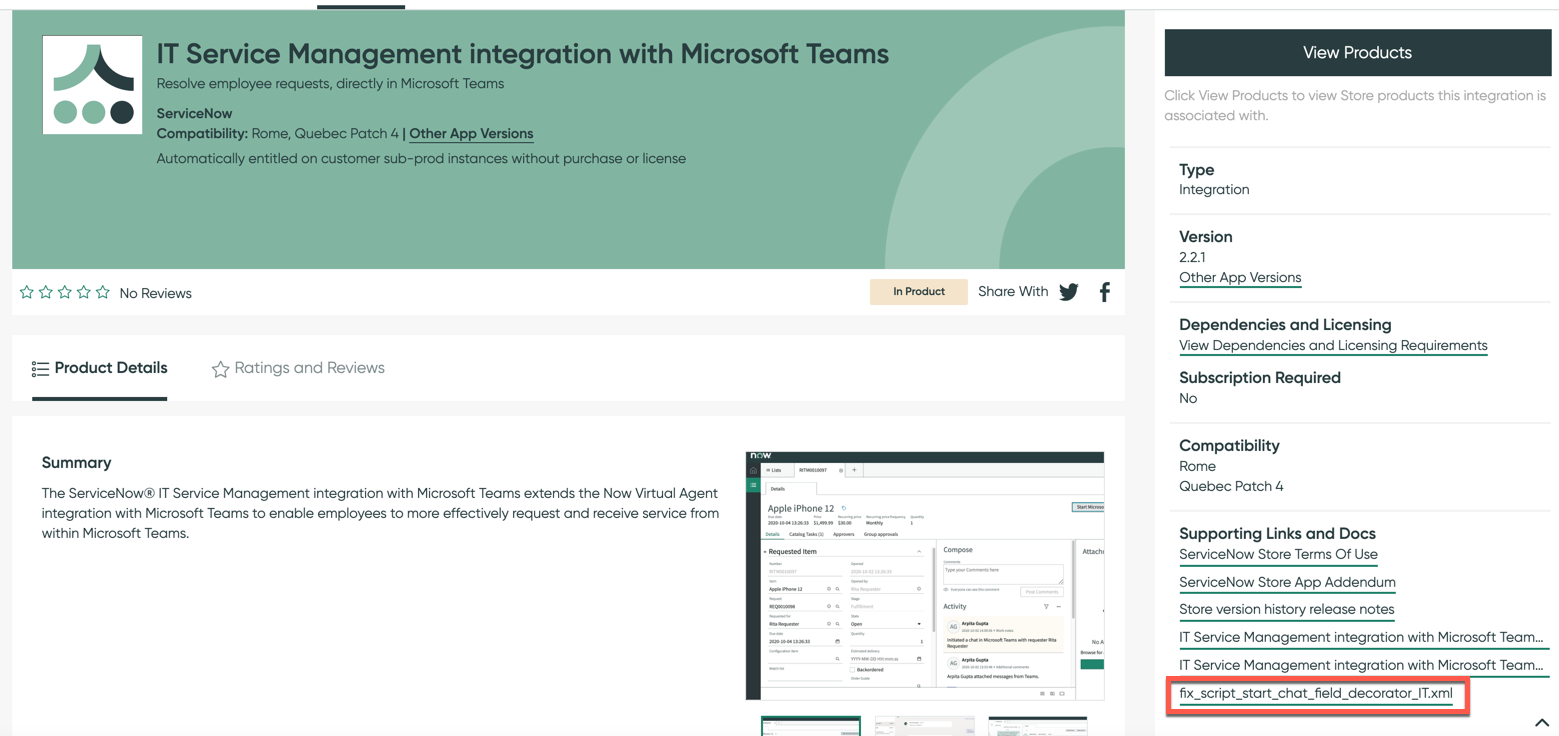Click the Subscription Required heading

pyautogui.click(x=1260, y=378)
